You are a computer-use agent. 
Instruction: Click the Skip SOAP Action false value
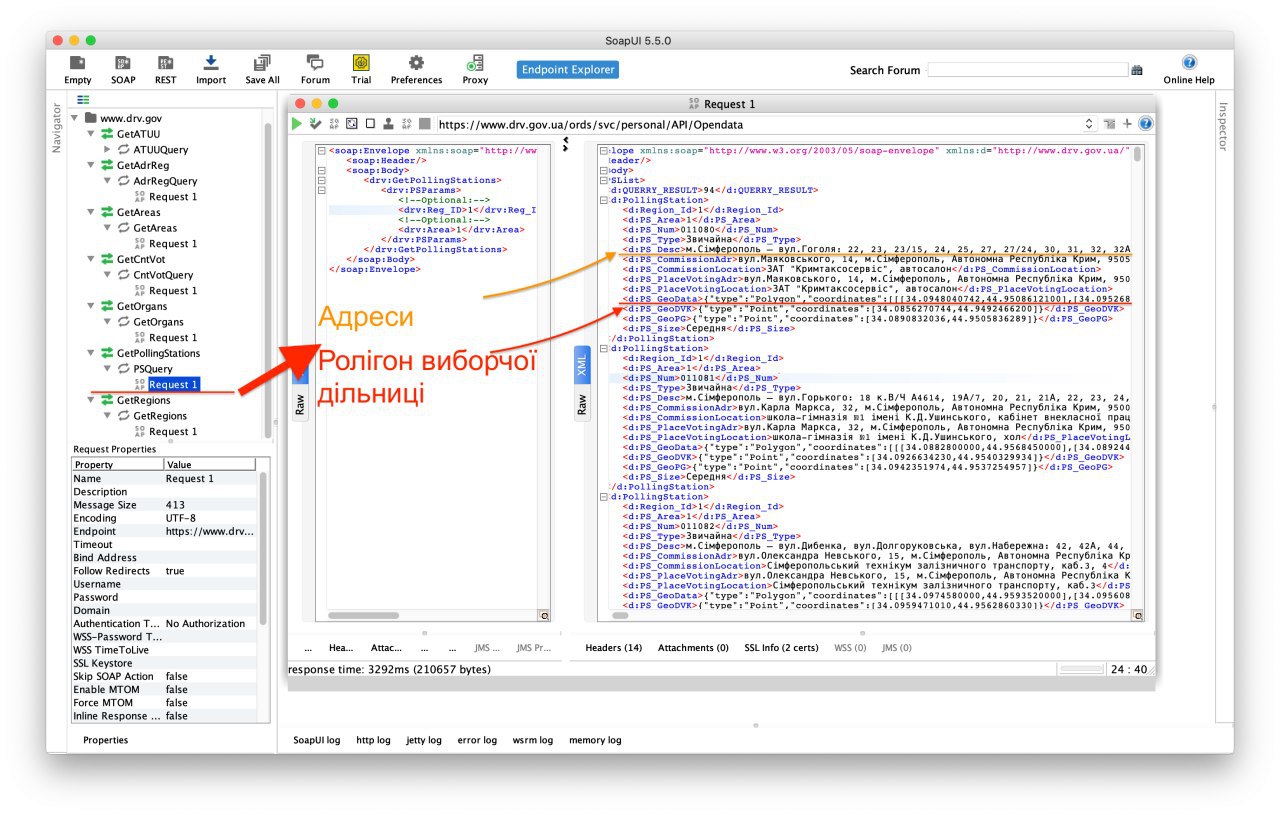211,677
